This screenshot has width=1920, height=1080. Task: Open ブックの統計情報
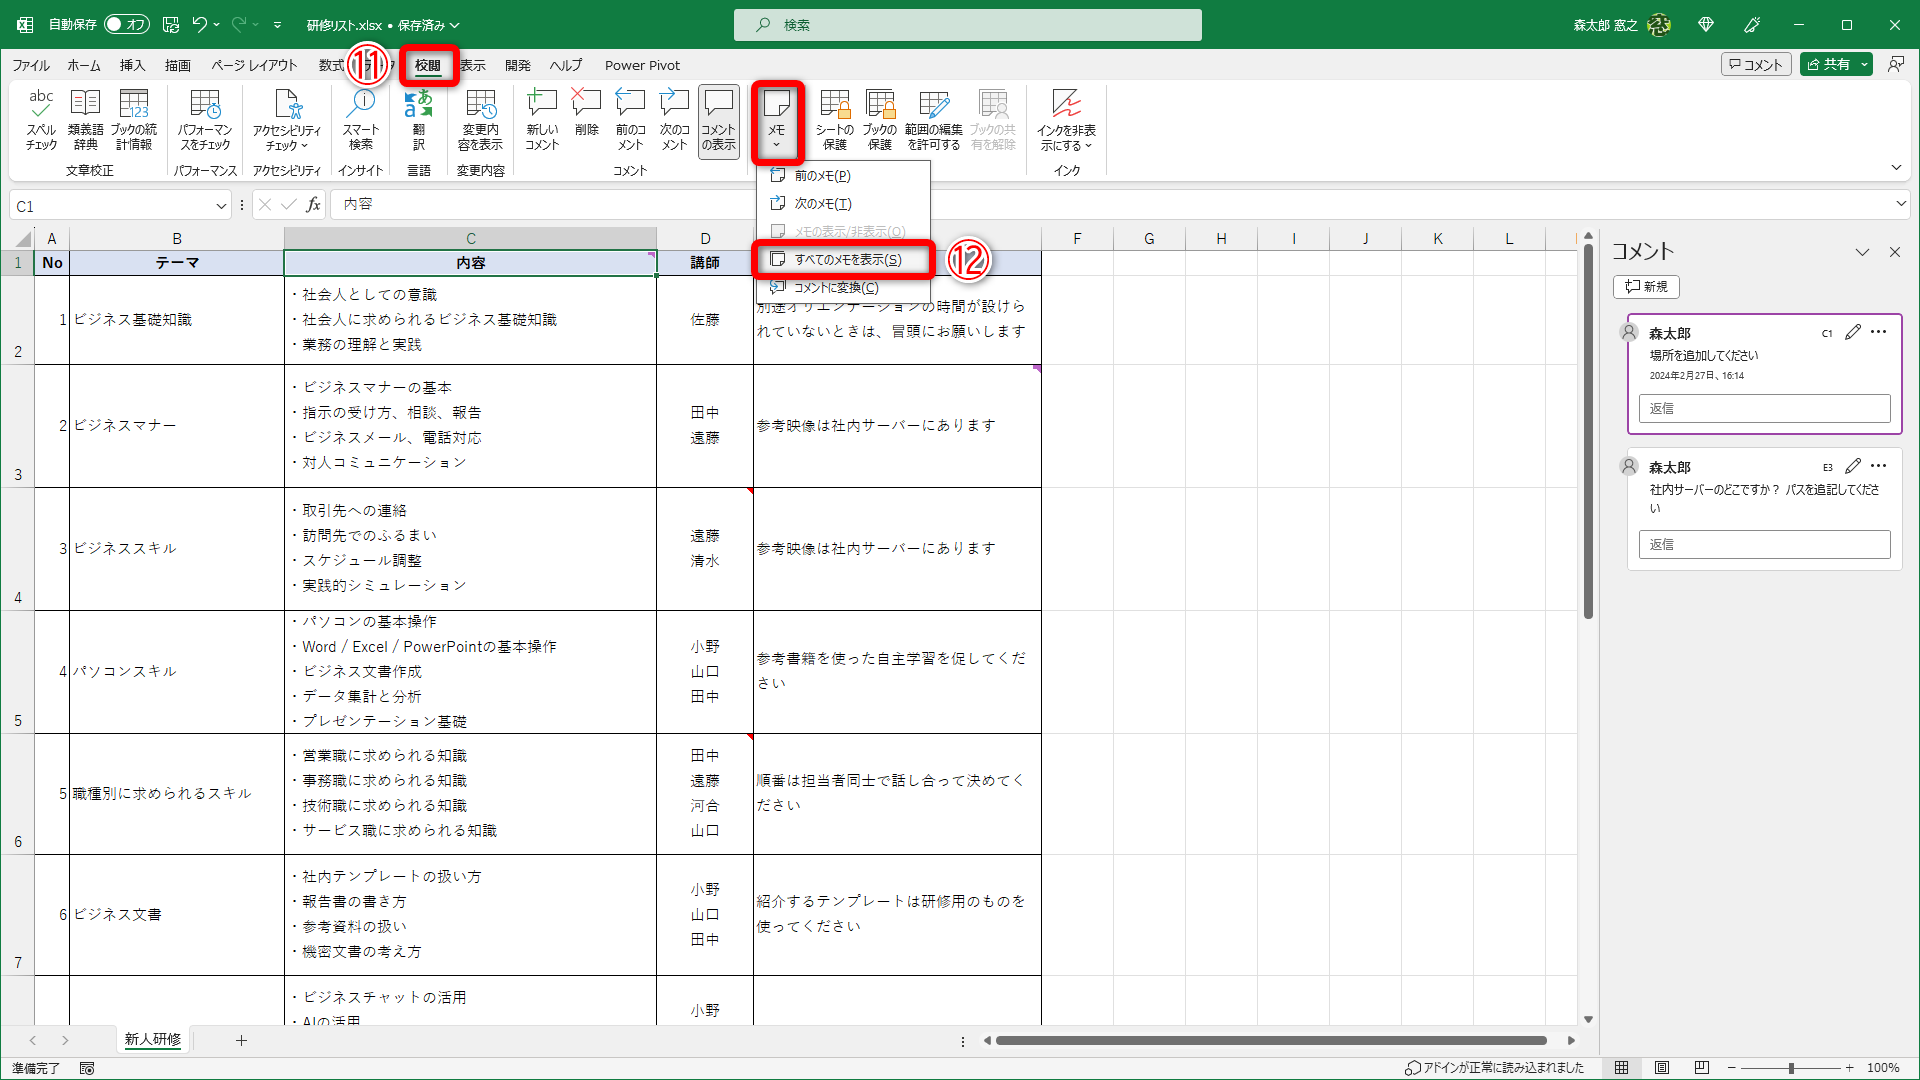pyautogui.click(x=134, y=118)
